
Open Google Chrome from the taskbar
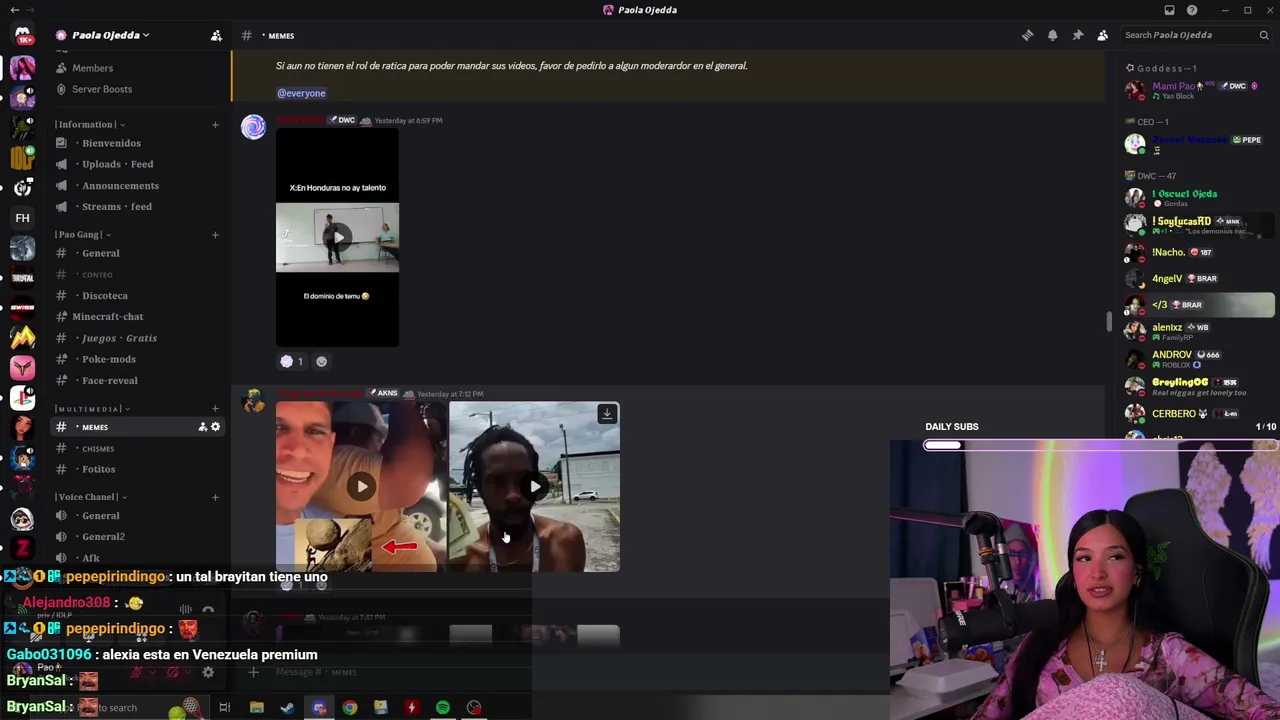pos(349,708)
